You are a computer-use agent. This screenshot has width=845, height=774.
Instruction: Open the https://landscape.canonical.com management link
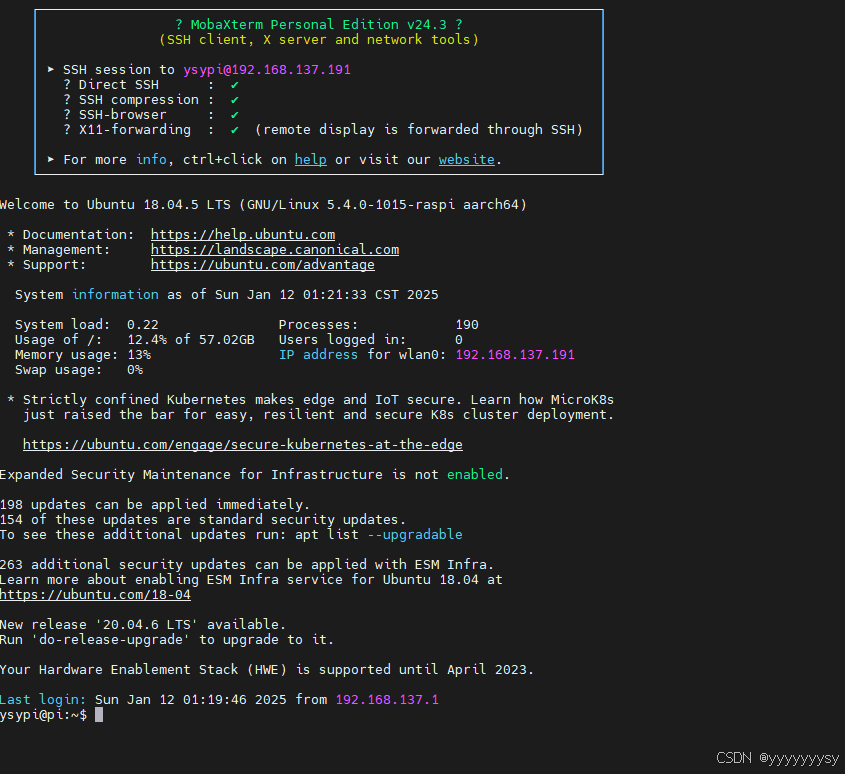[275, 250]
